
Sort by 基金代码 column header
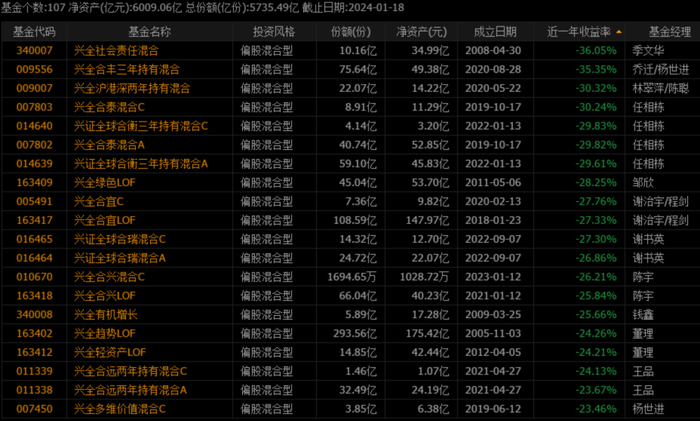coord(34,32)
